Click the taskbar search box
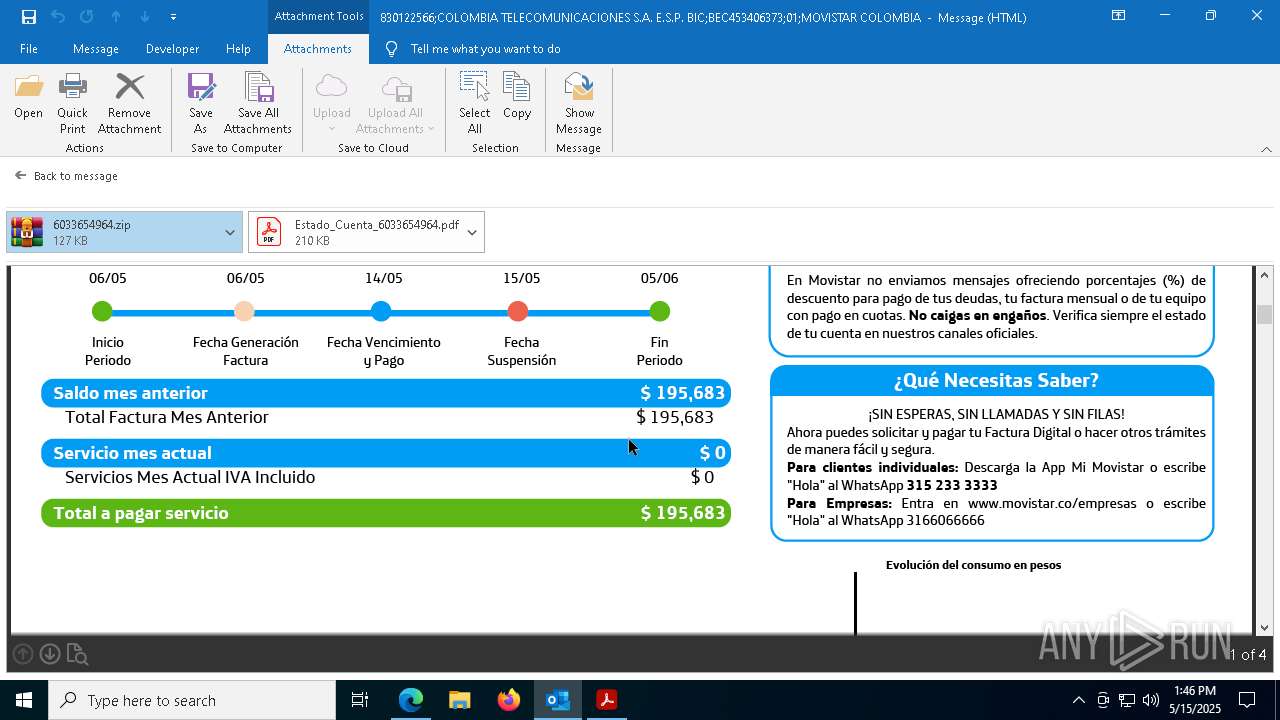 pyautogui.click(x=192, y=700)
